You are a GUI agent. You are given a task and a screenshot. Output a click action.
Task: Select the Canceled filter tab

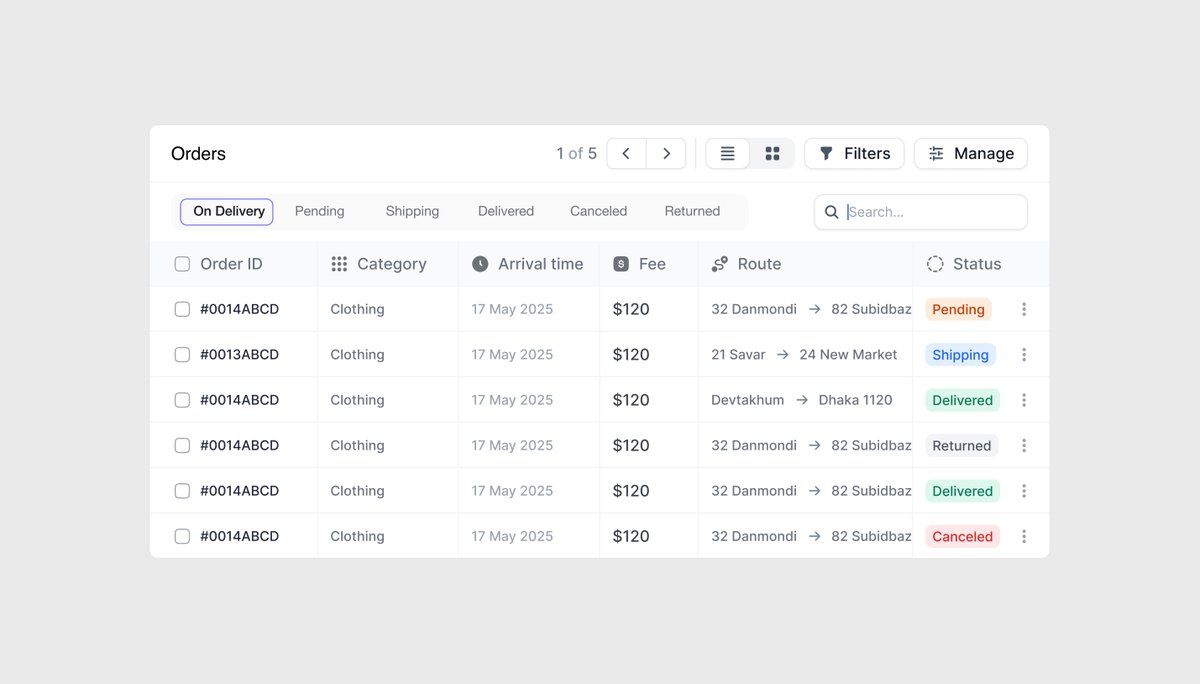(x=598, y=211)
